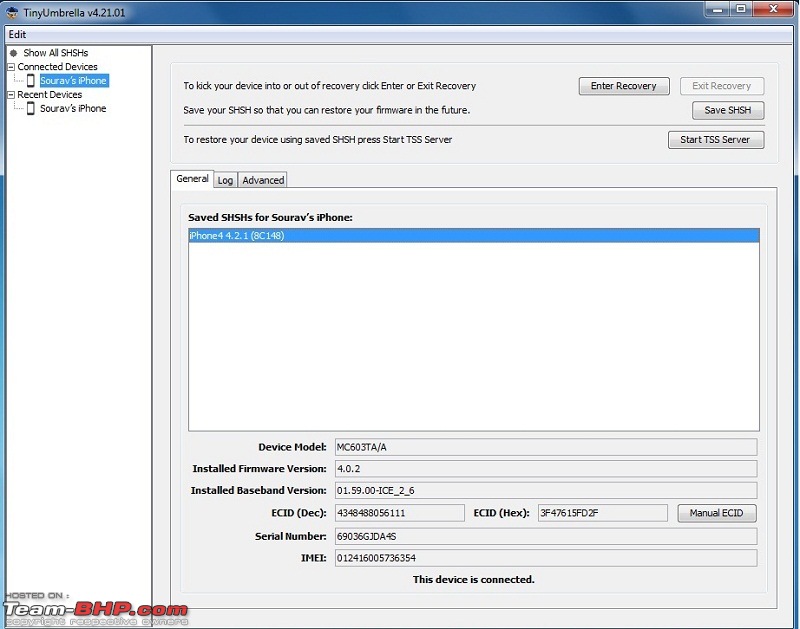
Task: Click the ECID (Dec) field
Action: pyautogui.click(x=399, y=513)
